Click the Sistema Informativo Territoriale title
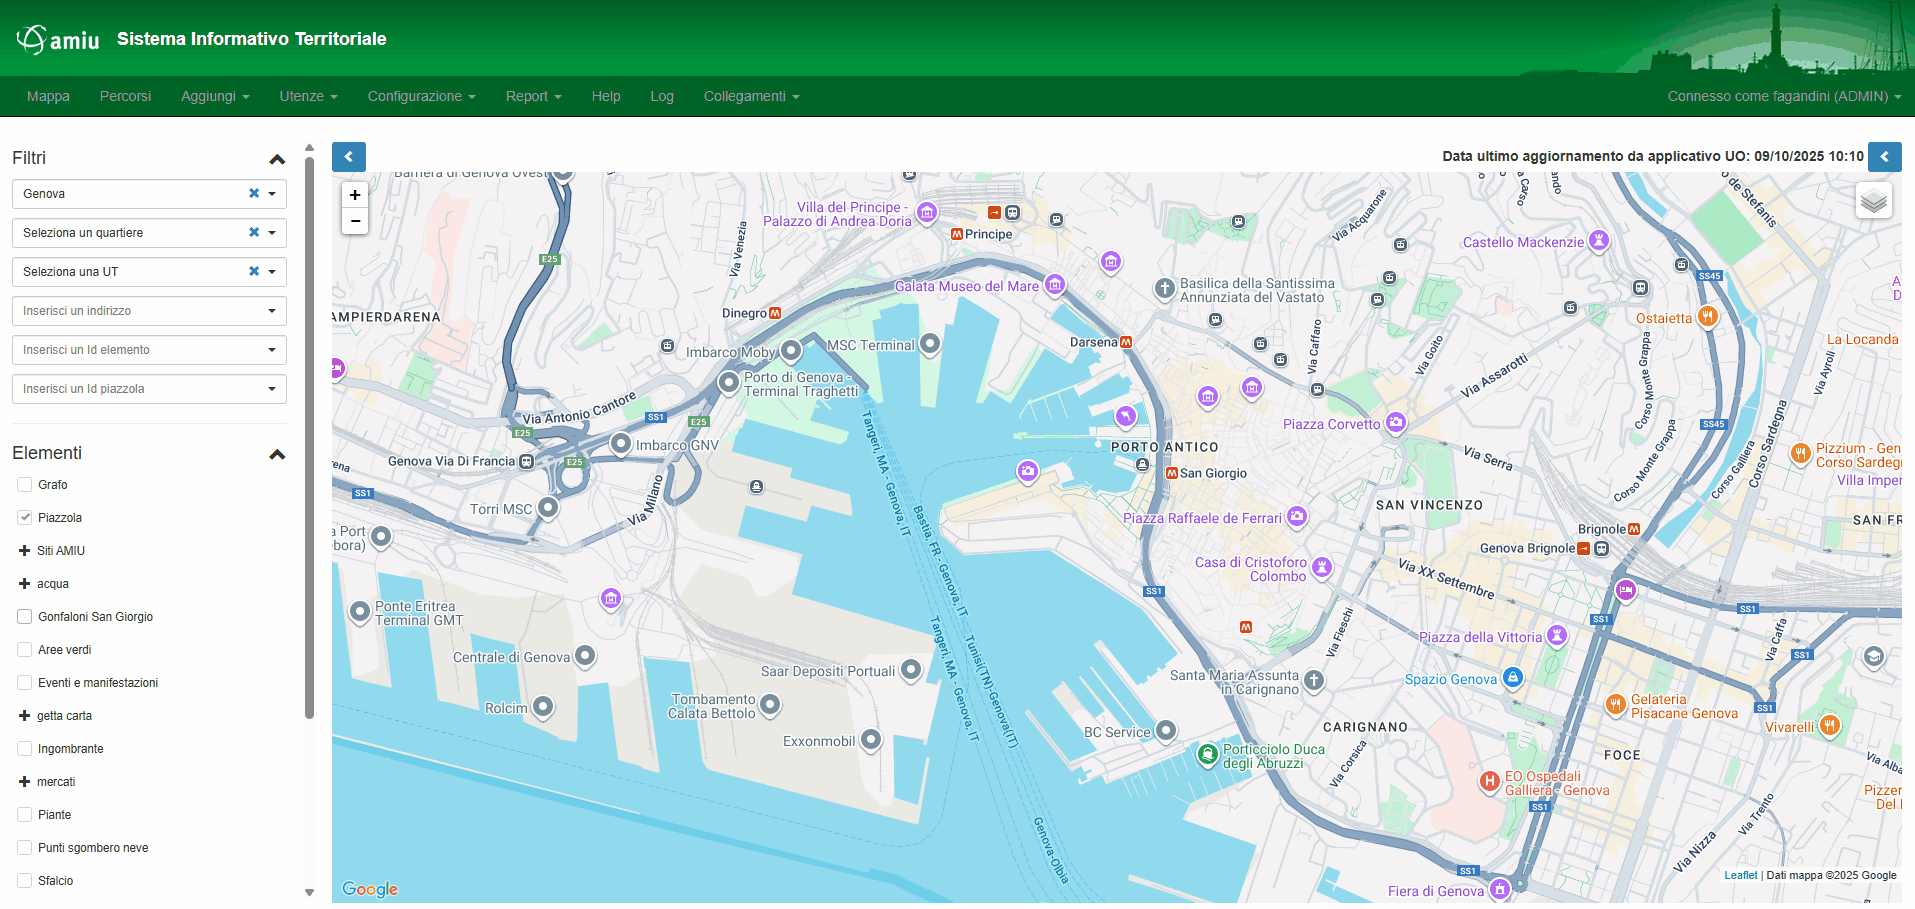The width and height of the screenshot is (1915, 909). tap(252, 39)
